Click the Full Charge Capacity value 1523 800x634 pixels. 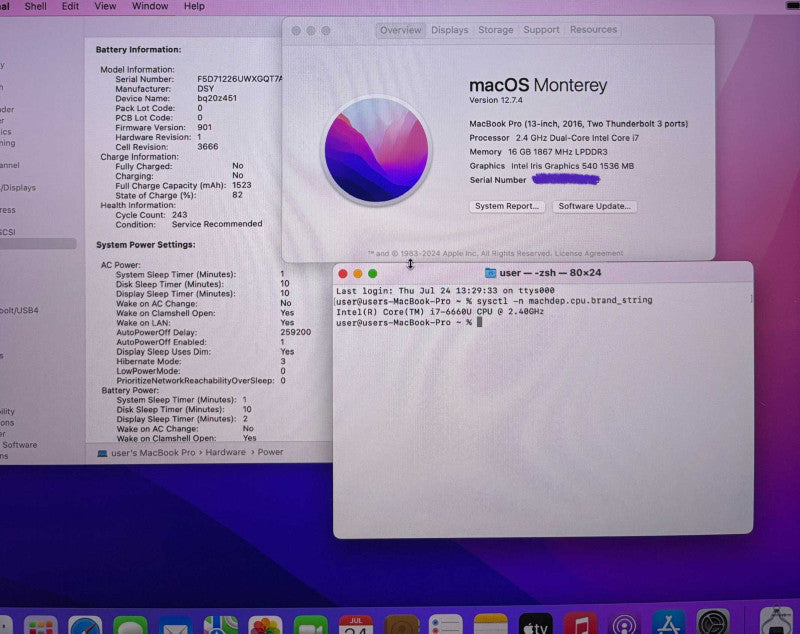click(x=242, y=185)
